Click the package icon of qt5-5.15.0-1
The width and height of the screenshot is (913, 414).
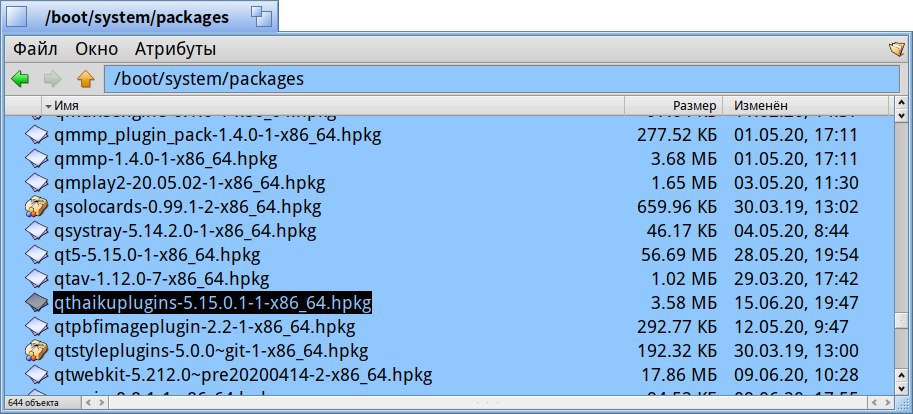point(37,255)
